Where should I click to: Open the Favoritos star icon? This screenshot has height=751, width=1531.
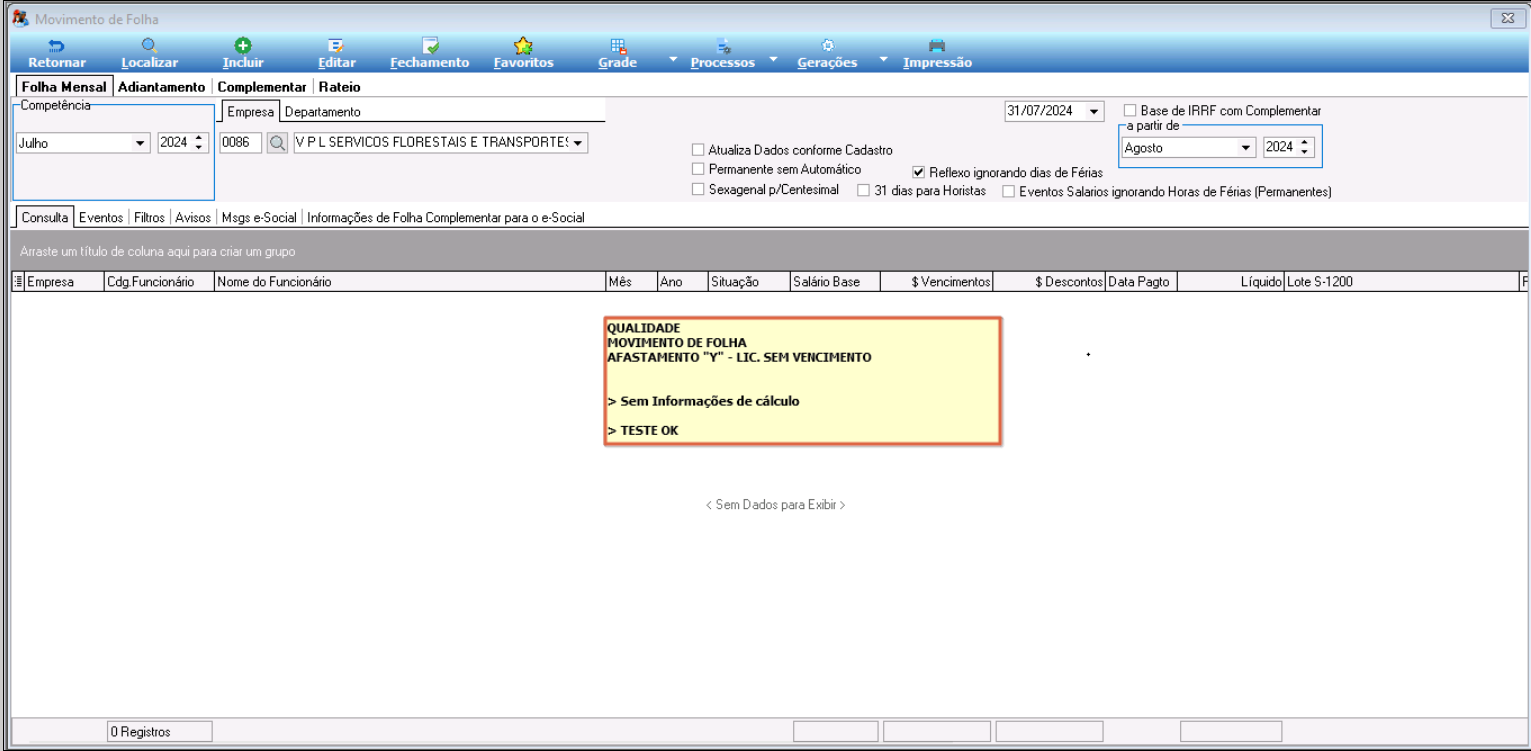[x=523, y=46]
